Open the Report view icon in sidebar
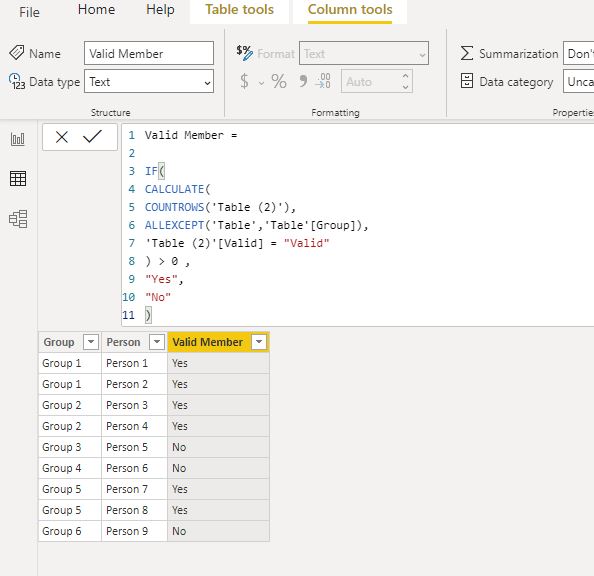 [x=18, y=139]
